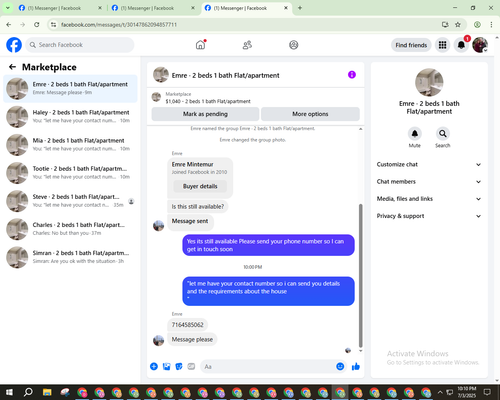Open the action center notifications icon
500x400 pixels.
point(487,392)
